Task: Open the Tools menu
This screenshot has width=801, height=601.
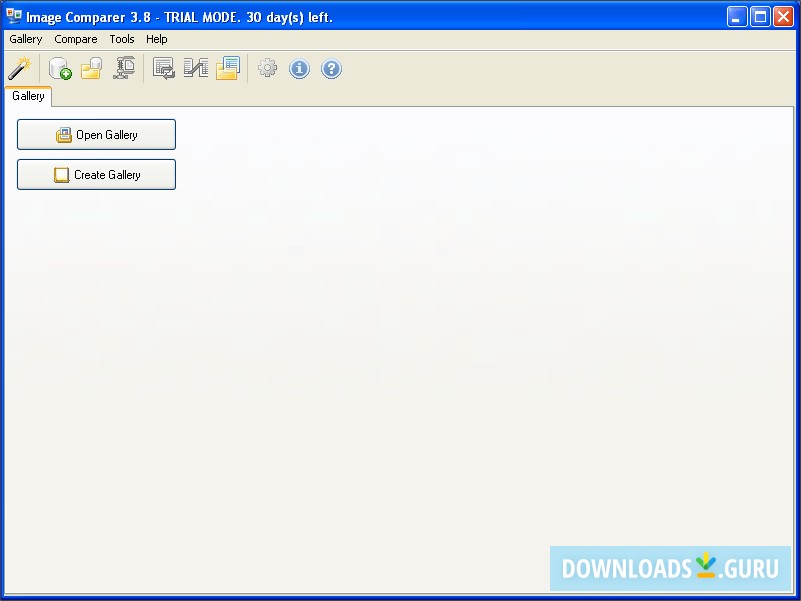Action: coord(122,39)
